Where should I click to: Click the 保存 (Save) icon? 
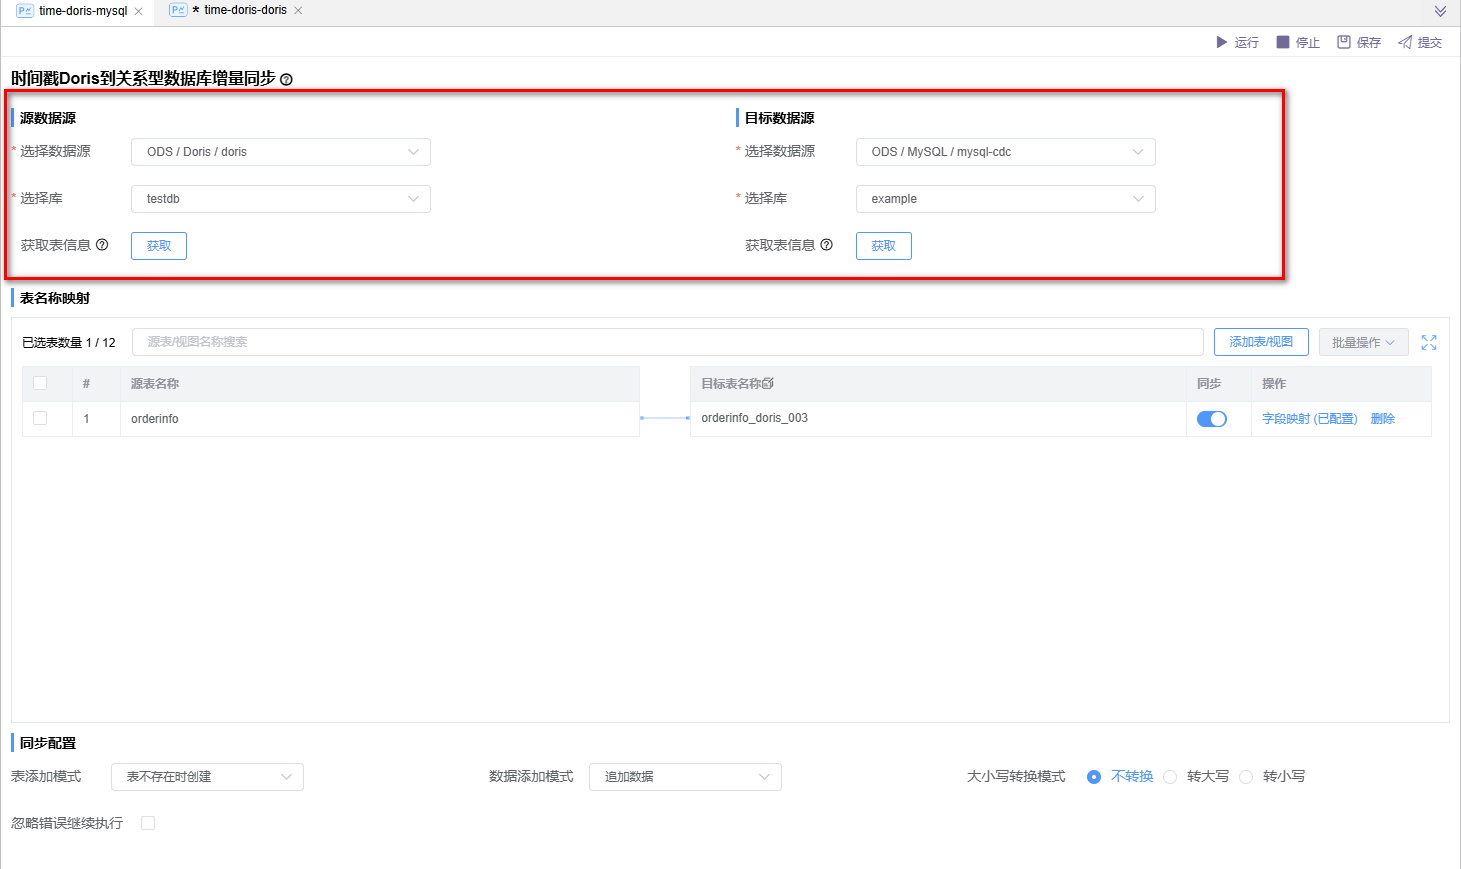coord(1344,42)
